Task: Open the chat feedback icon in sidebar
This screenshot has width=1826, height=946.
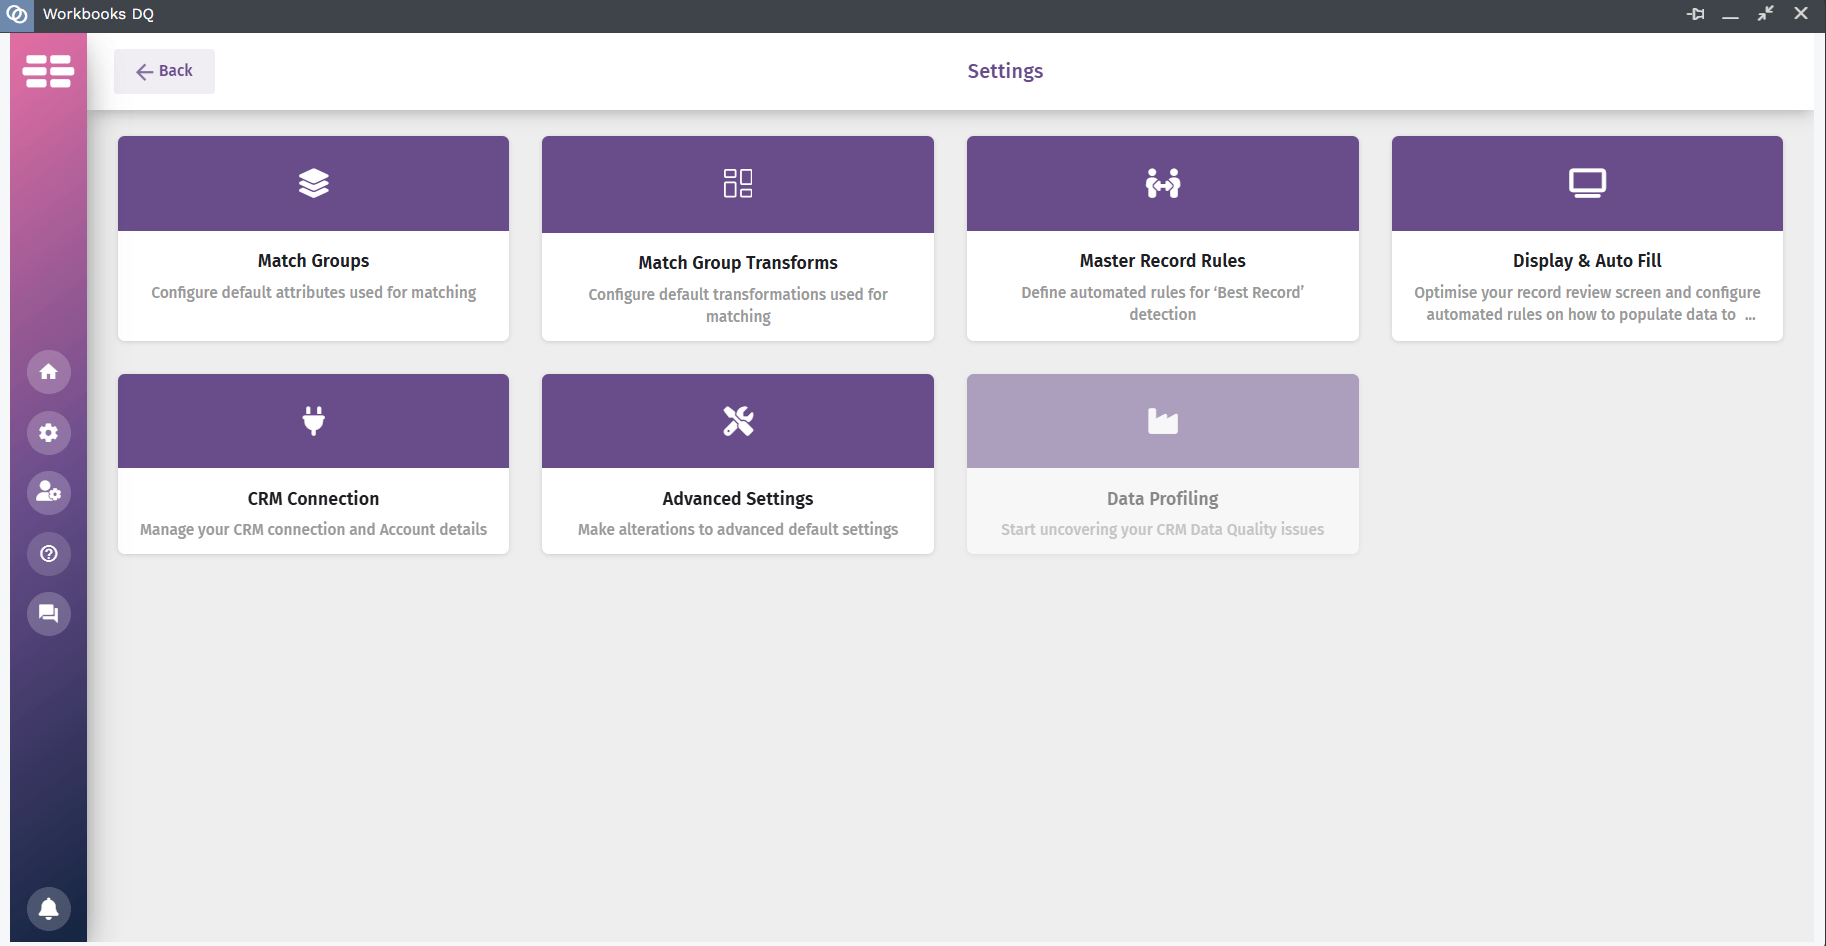Action: pyautogui.click(x=48, y=614)
